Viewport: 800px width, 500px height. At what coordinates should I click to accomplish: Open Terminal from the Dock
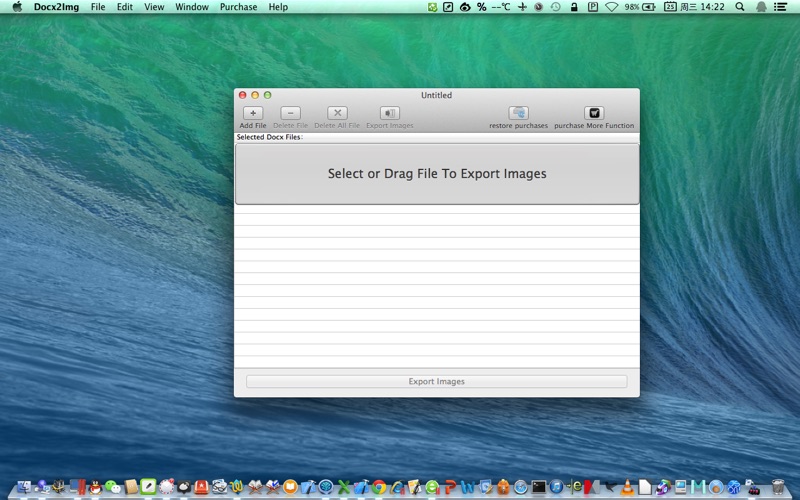coord(539,486)
